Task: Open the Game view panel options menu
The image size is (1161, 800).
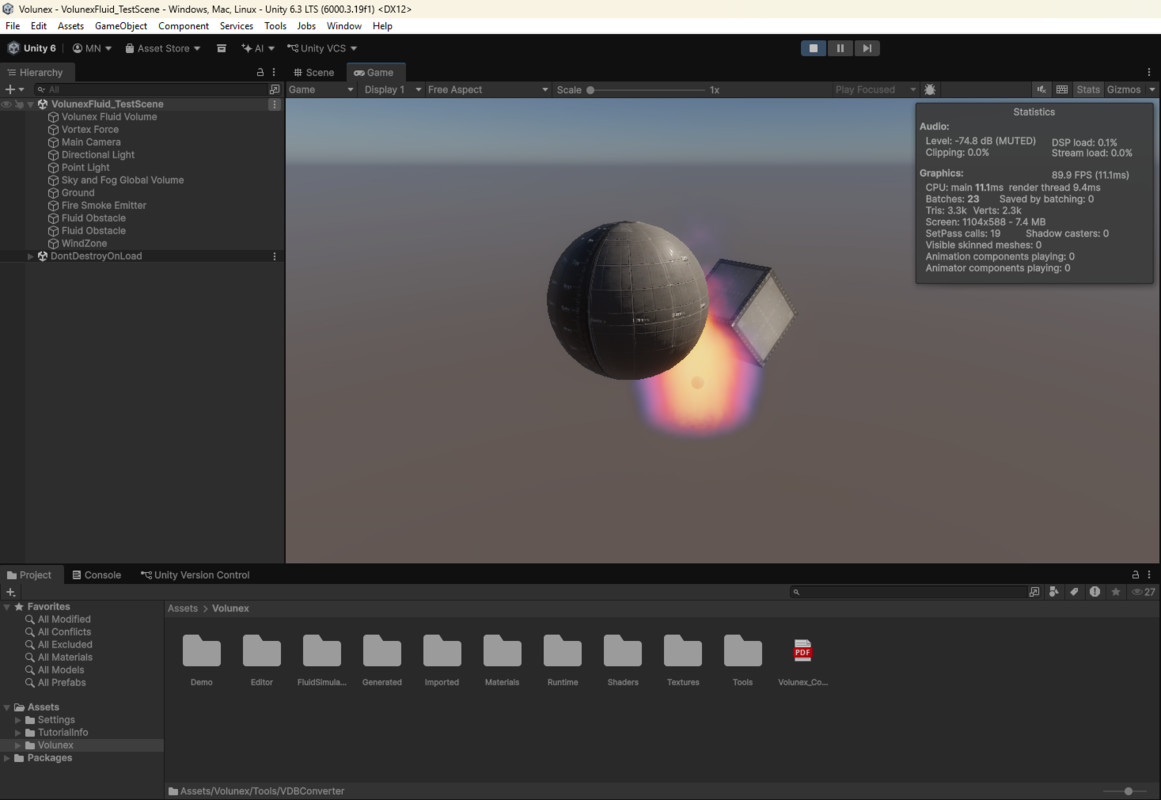Action: pyautogui.click(x=1149, y=73)
